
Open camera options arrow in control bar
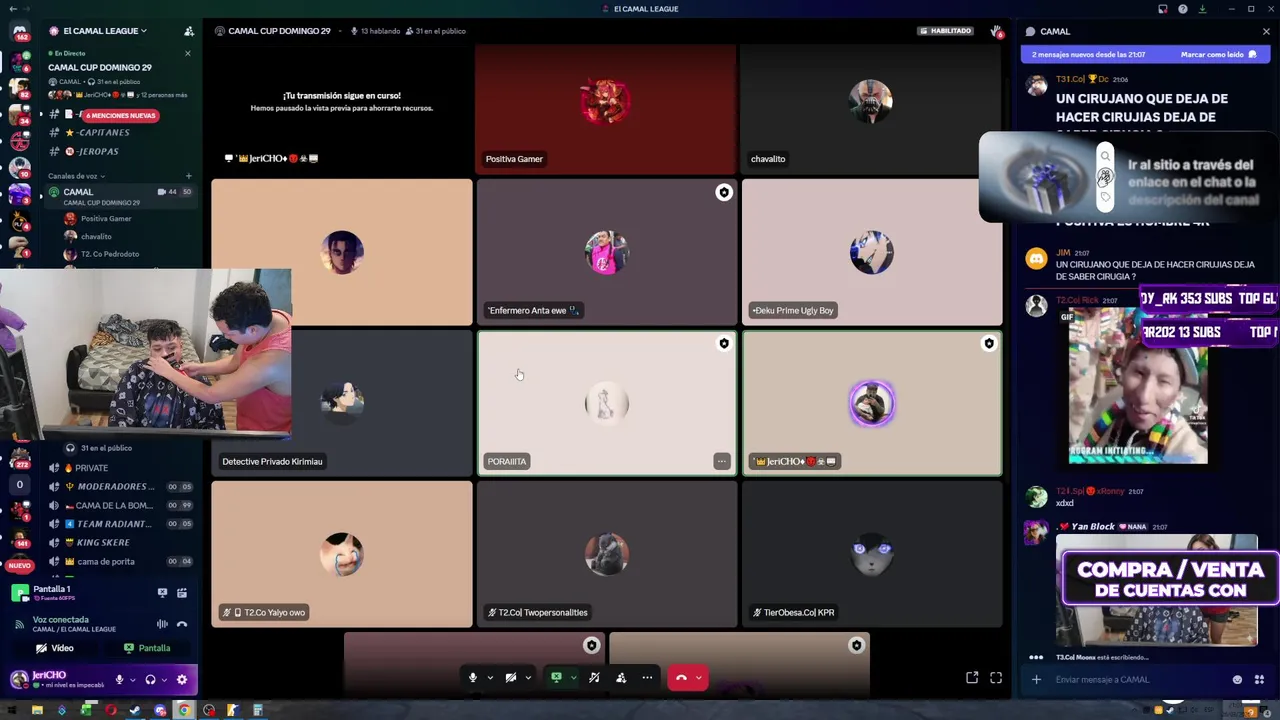pos(528,678)
